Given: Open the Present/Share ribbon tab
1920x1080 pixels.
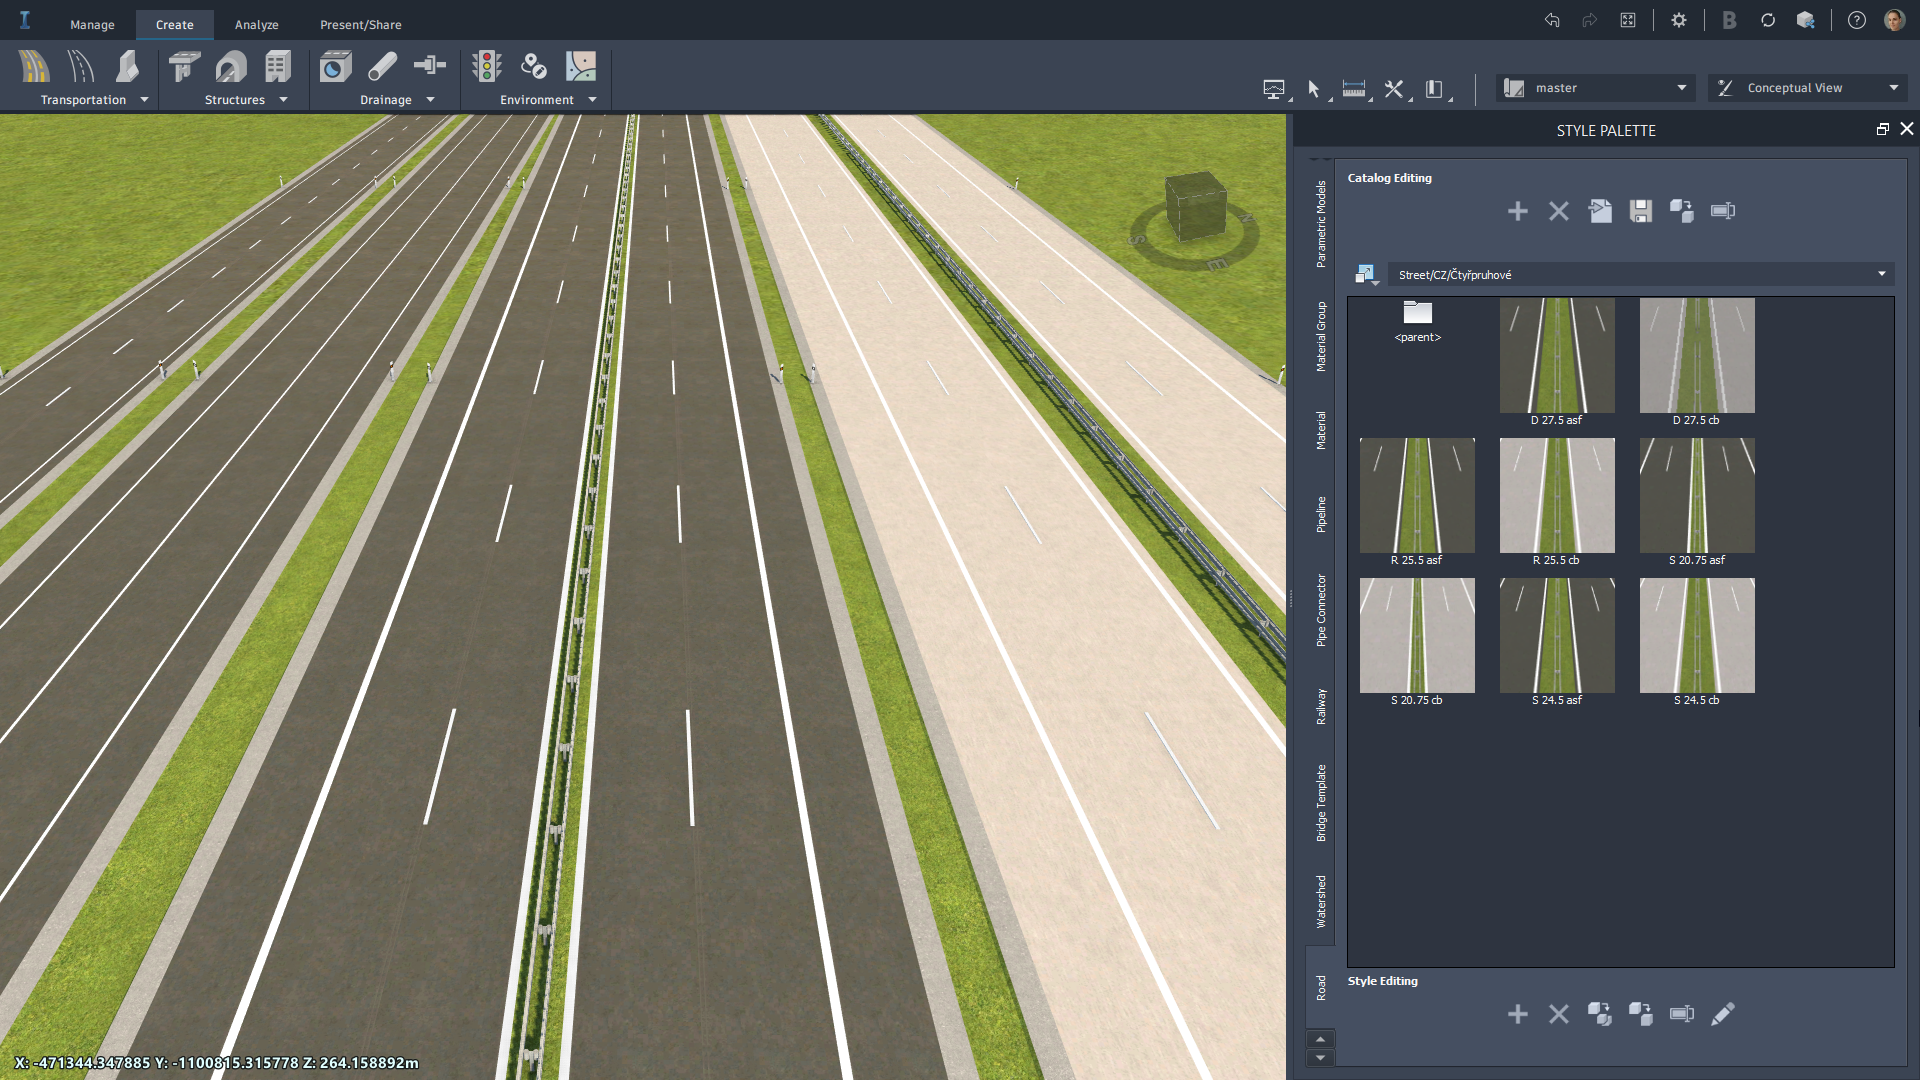Looking at the screenshot, I should [x=360, y=24].
